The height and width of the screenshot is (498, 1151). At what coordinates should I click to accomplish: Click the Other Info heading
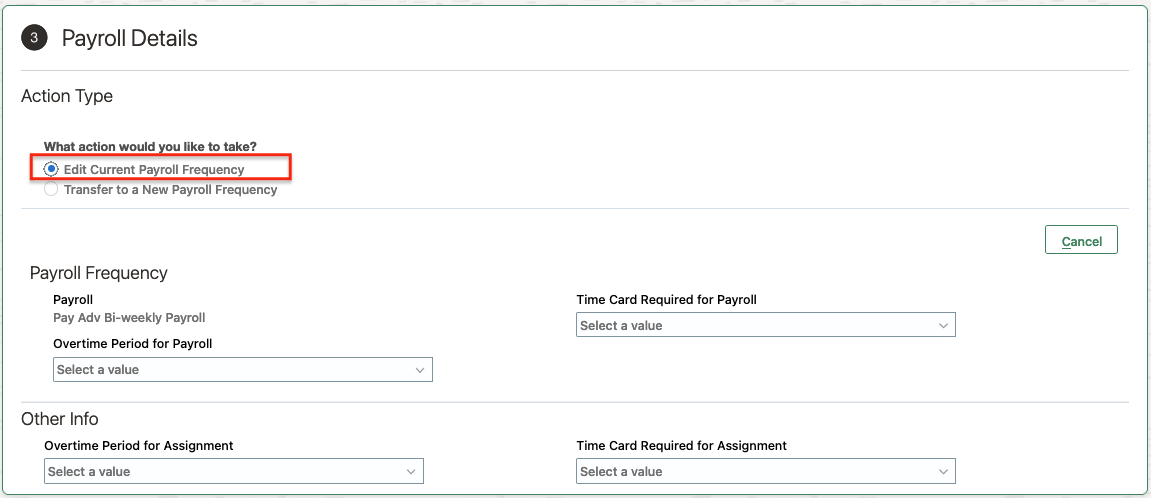coord(60,419)
